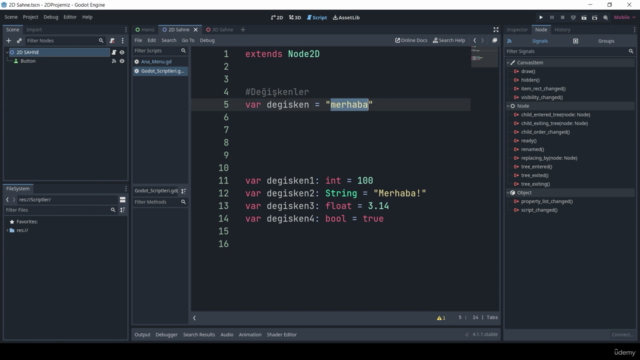This screenshot has height=360, width=640.
Task: Open the Editor menu
Action: [x=70, y=17]
